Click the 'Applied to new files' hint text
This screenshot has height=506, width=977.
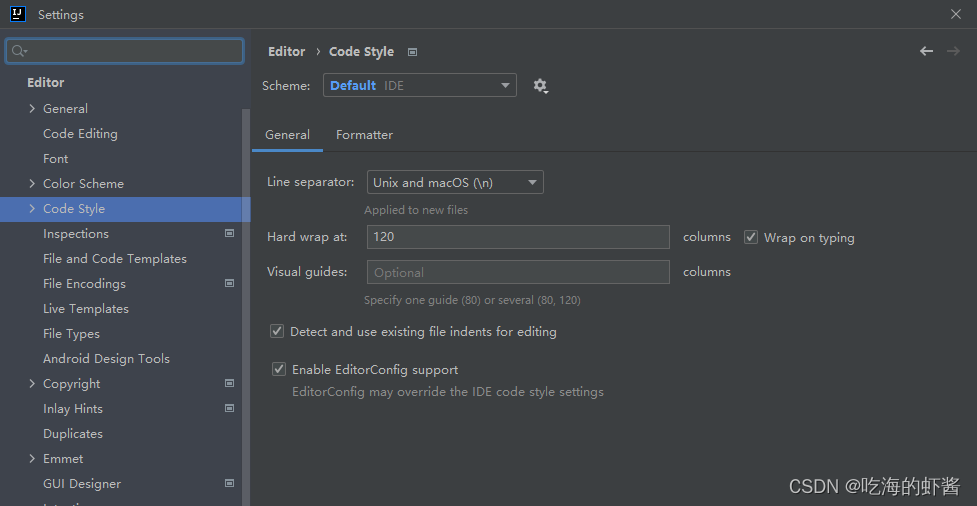point(416,210)
